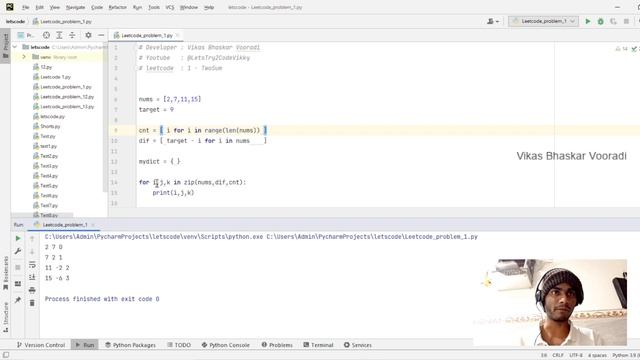The width and height of the screenshot is (640, 360).
Task: Go down the stack trace arrow
Action: point(32,251)
